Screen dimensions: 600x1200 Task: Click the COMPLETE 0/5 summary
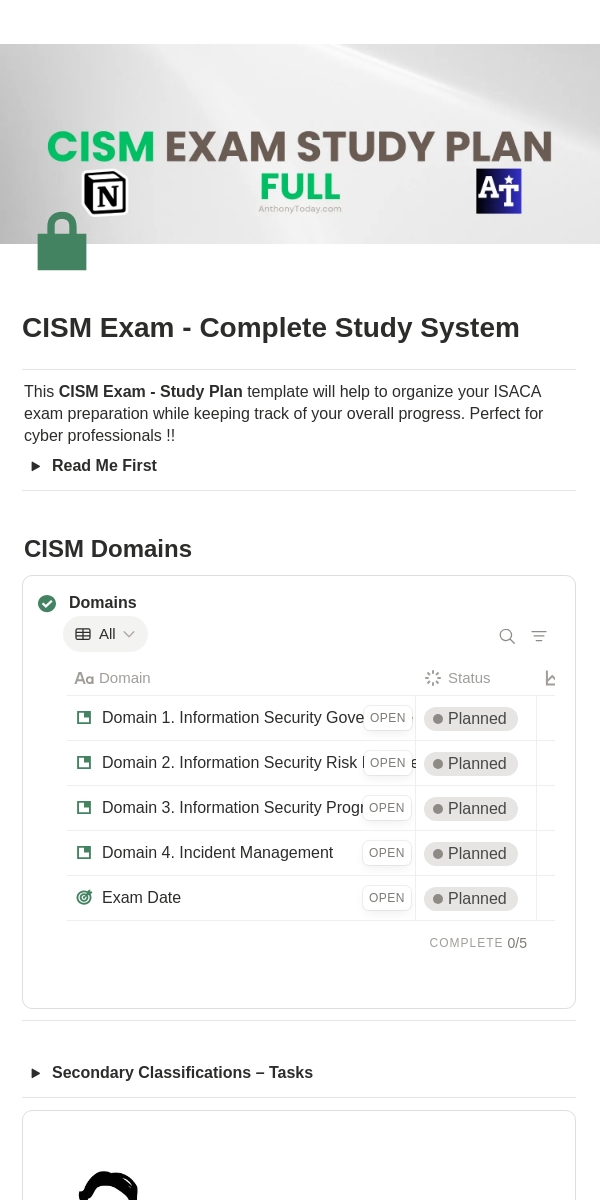pos(478,943)
